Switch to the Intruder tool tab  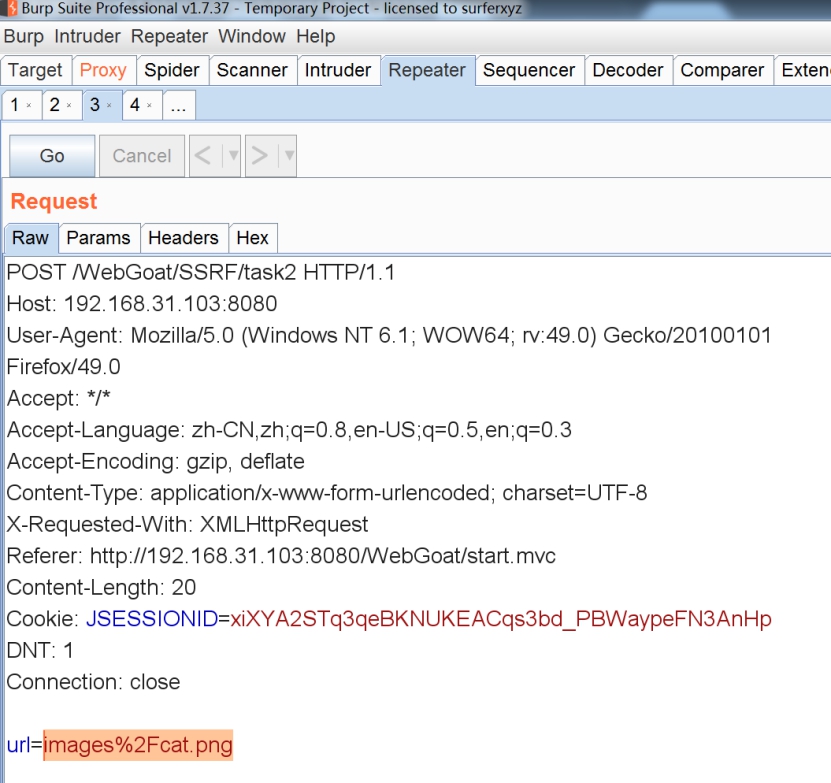coord(338,70)
